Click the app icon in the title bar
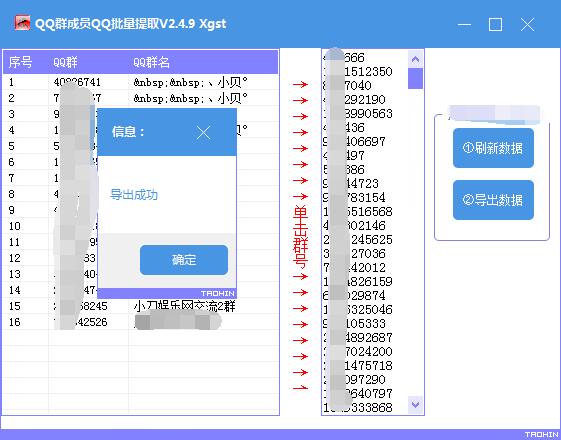The image size is (561, 440). click(x=22, y=23)
